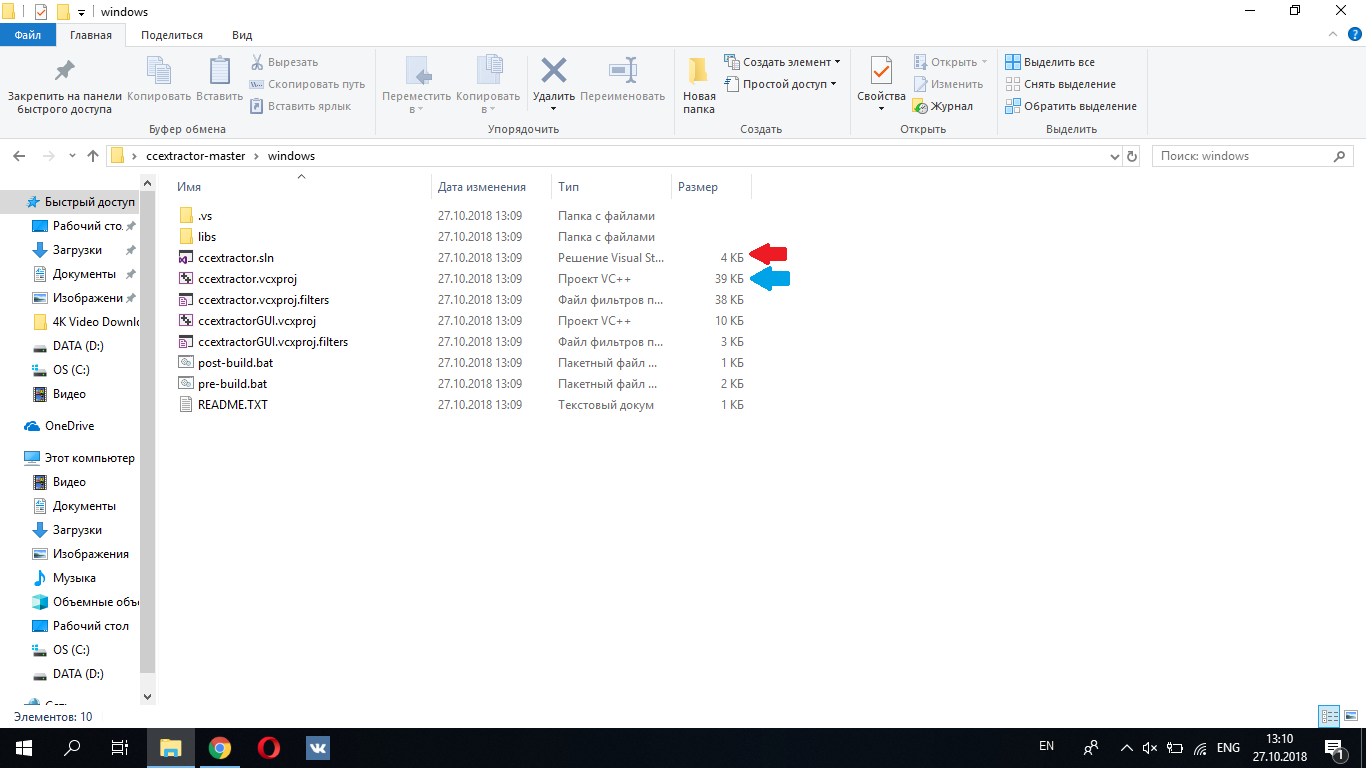
Task: Click the Select all (Выделить все) option
Action: click(1050, 62)
